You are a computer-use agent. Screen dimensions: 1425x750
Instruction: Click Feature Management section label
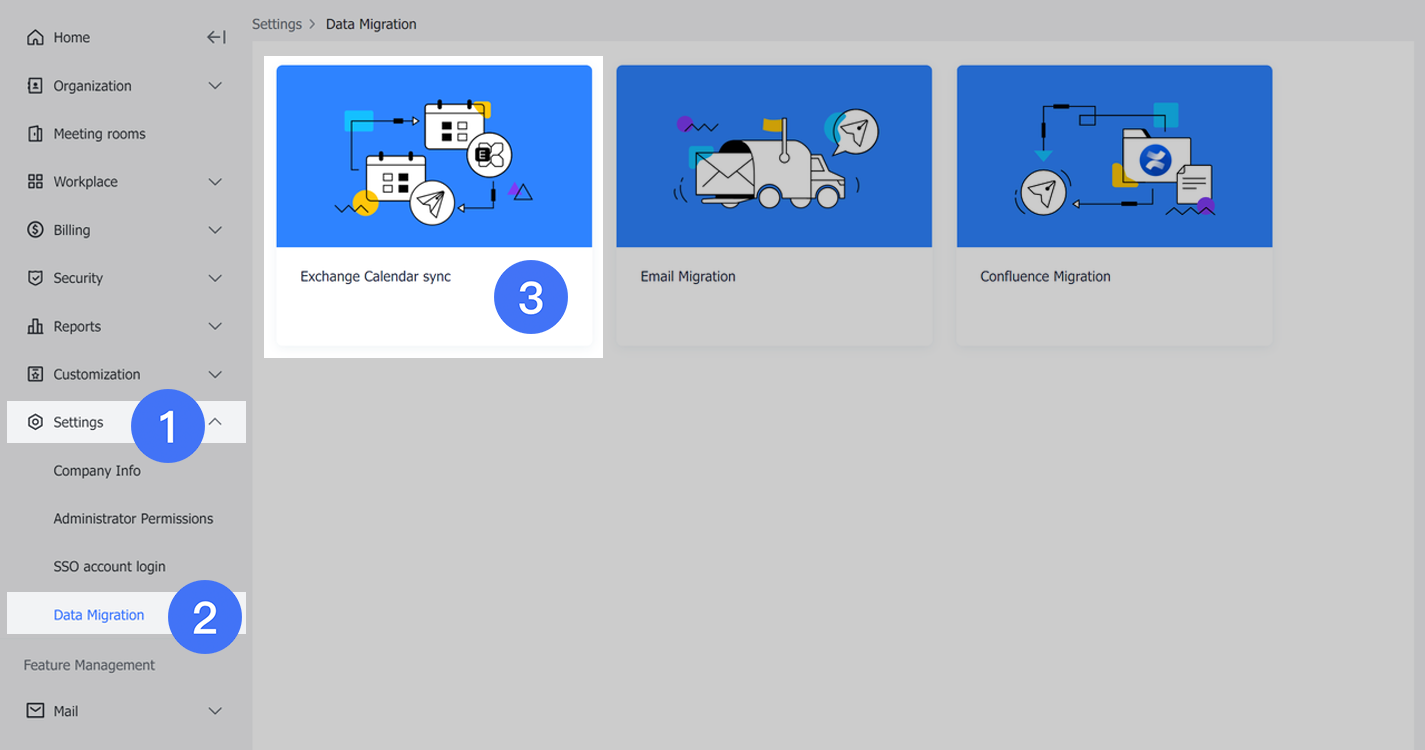[89, 665]
